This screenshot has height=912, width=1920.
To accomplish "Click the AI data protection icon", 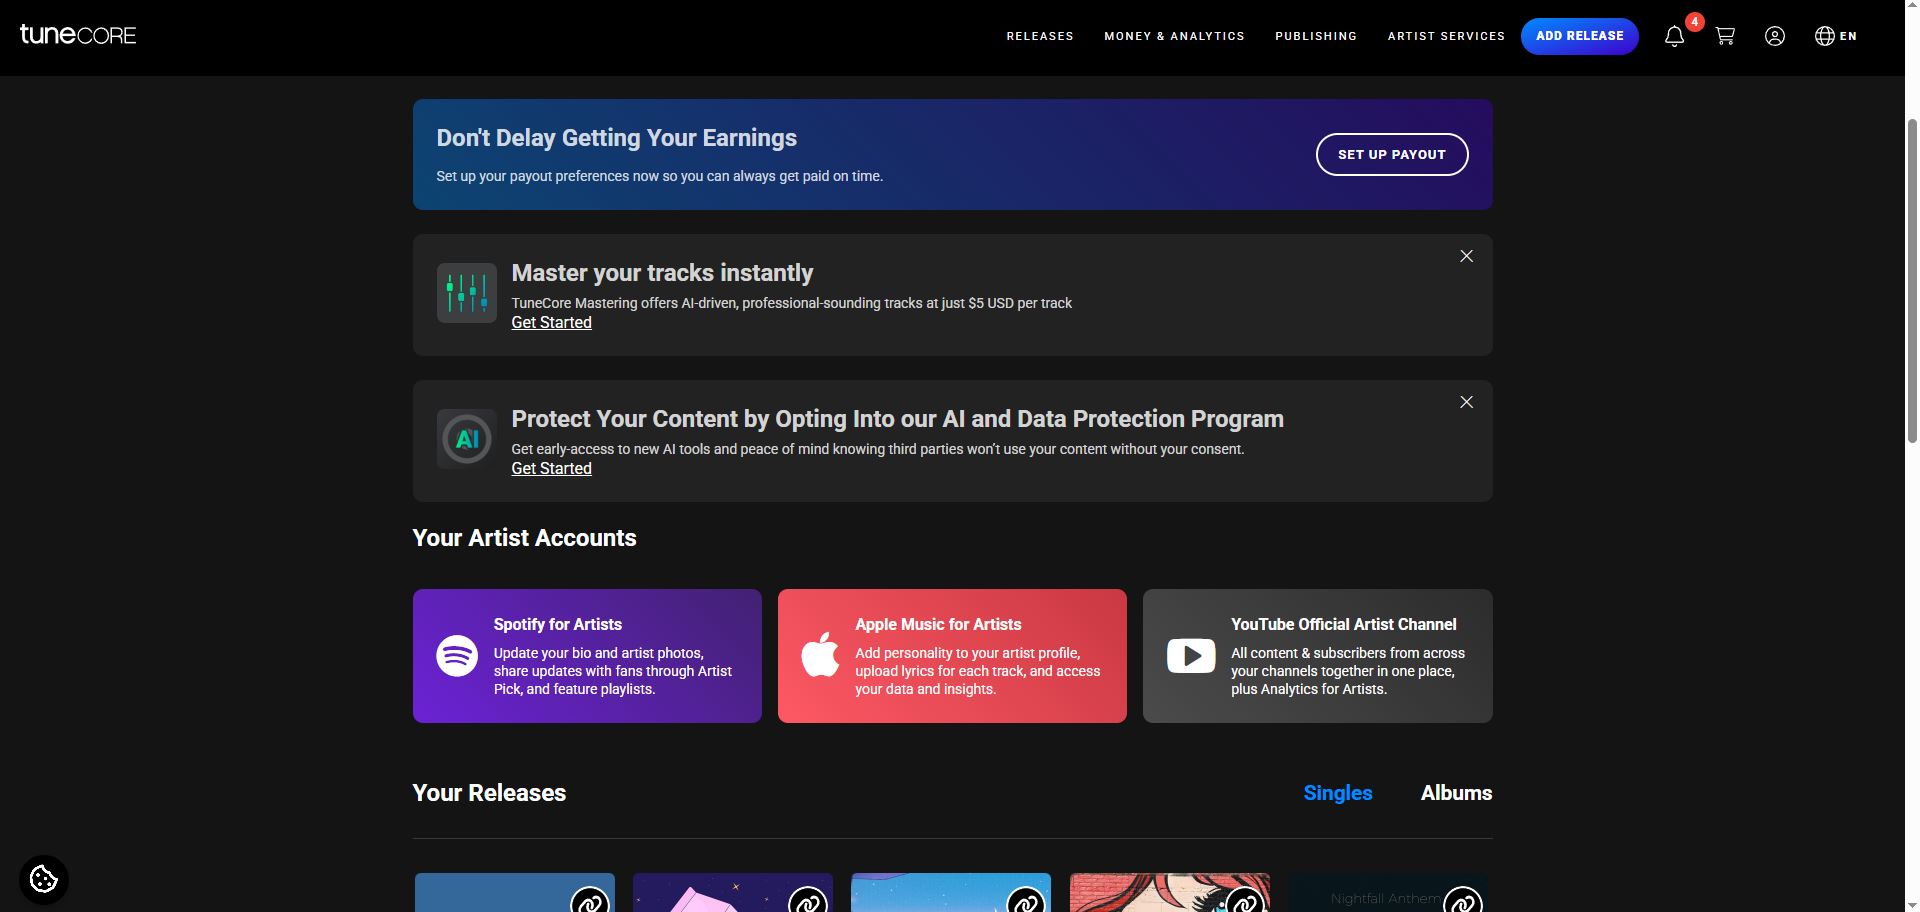I will click(x=467, y=439).
